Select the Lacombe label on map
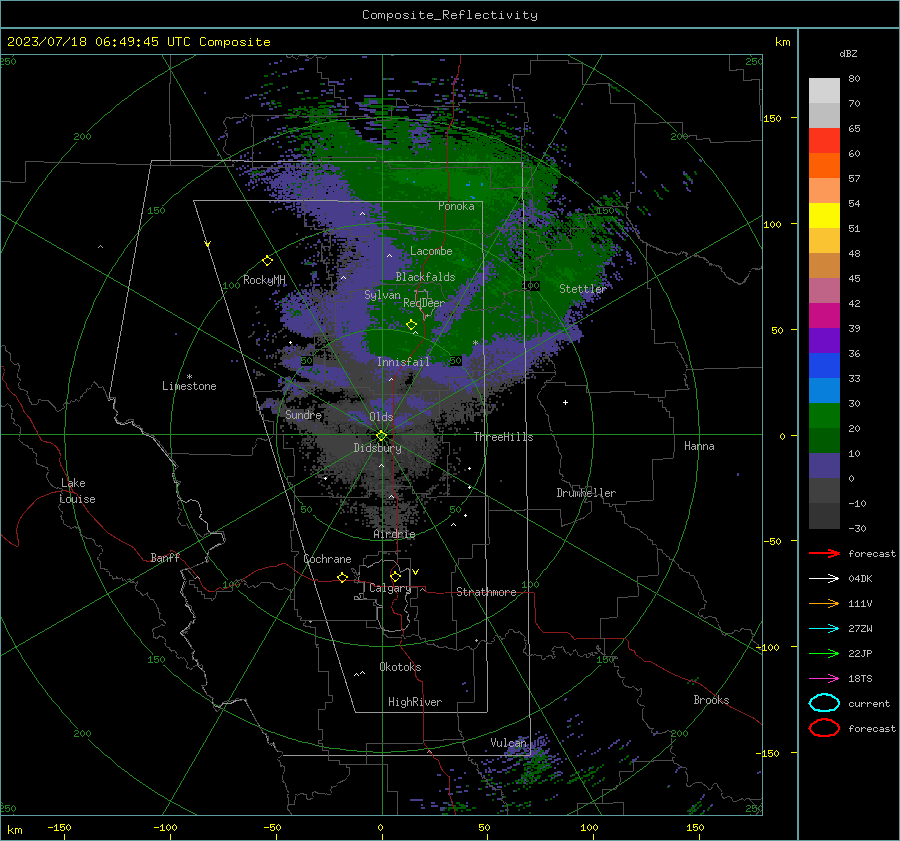The width and height of the screenshot is (900, 841). point(431,251)
